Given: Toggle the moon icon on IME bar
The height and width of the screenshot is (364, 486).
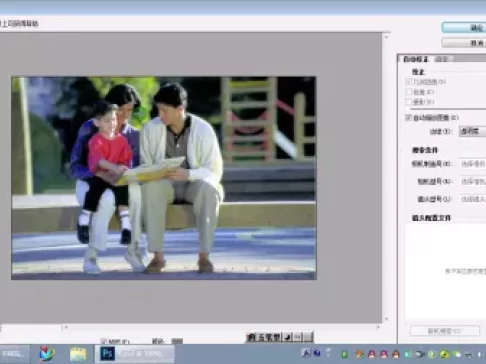Looking at the screenshot, I should coord(288,337).
